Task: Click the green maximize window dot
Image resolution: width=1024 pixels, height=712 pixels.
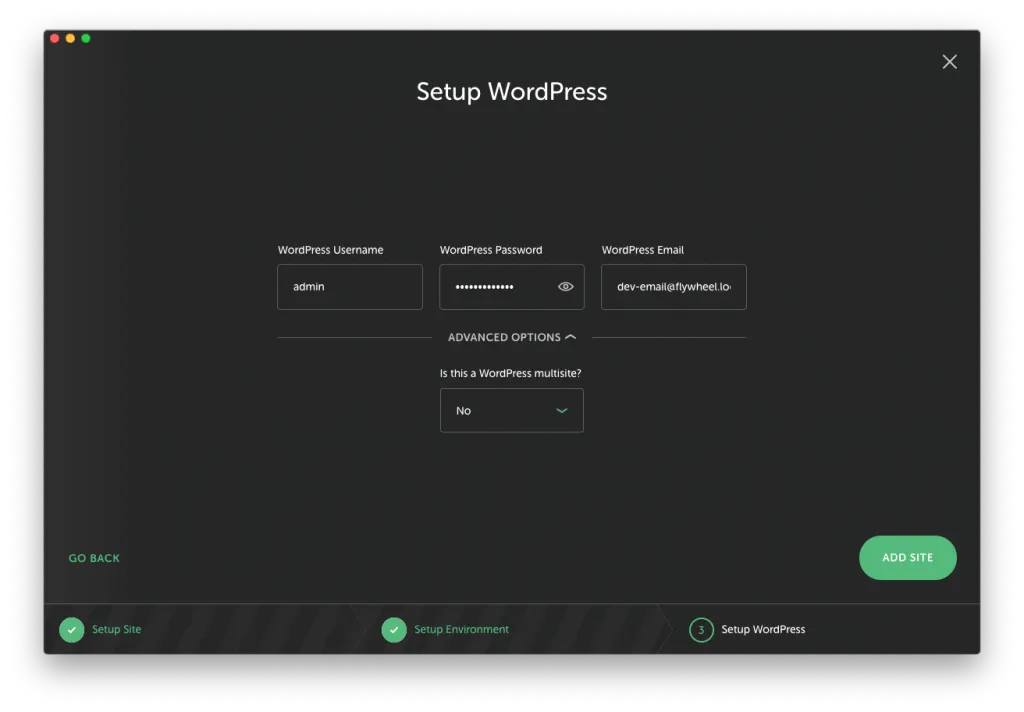Action: tap(86, 39)
